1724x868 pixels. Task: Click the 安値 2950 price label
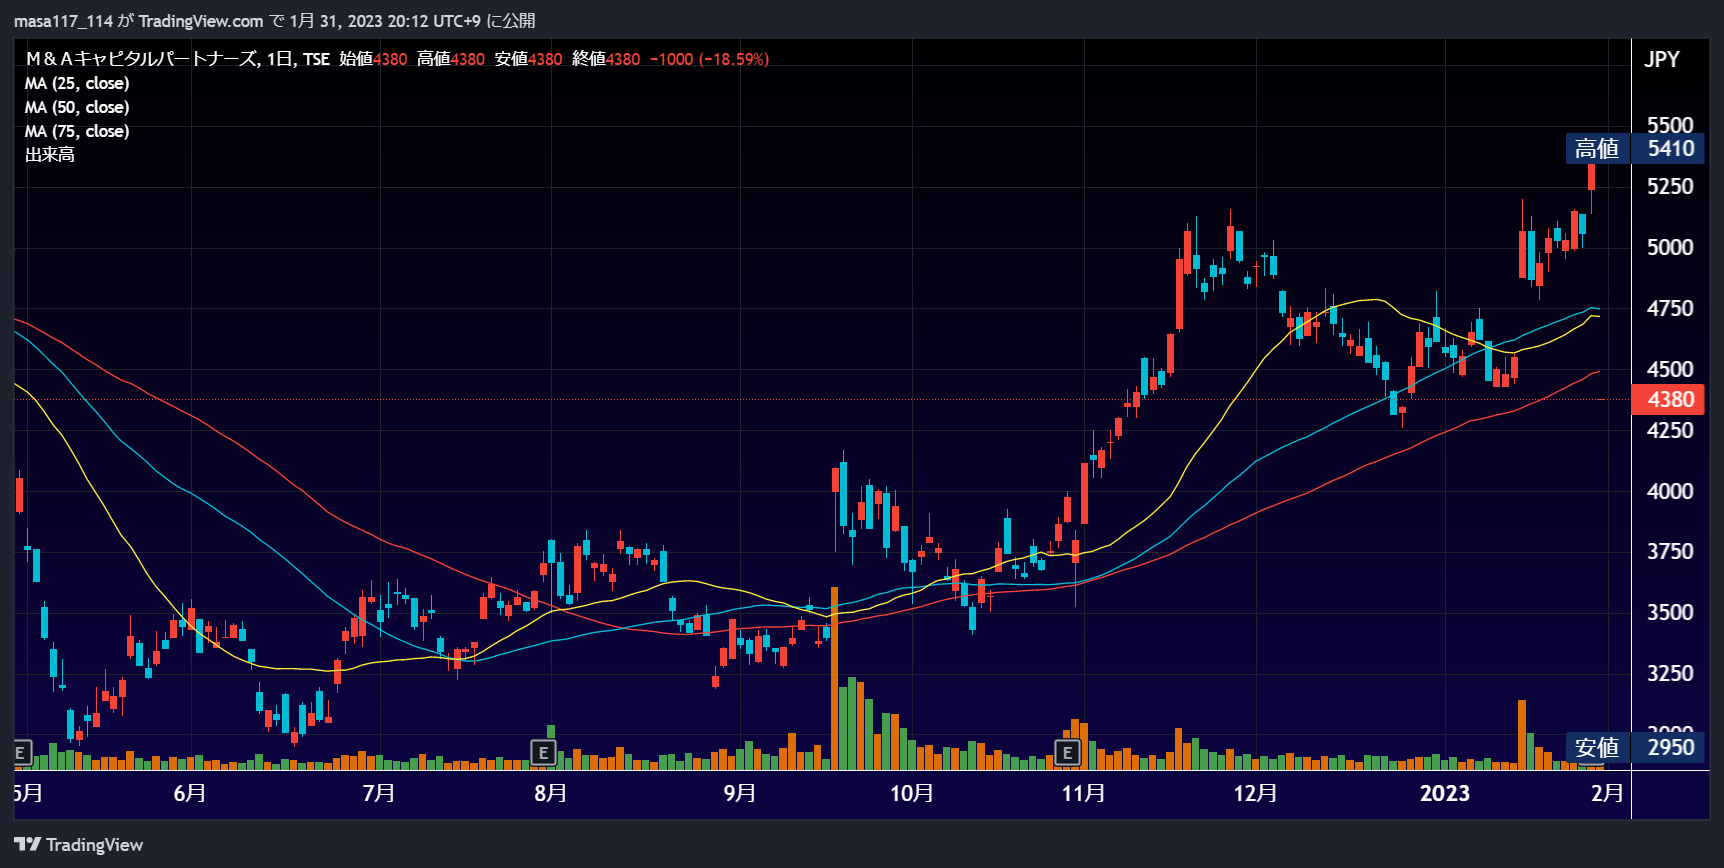point(1634,747)
